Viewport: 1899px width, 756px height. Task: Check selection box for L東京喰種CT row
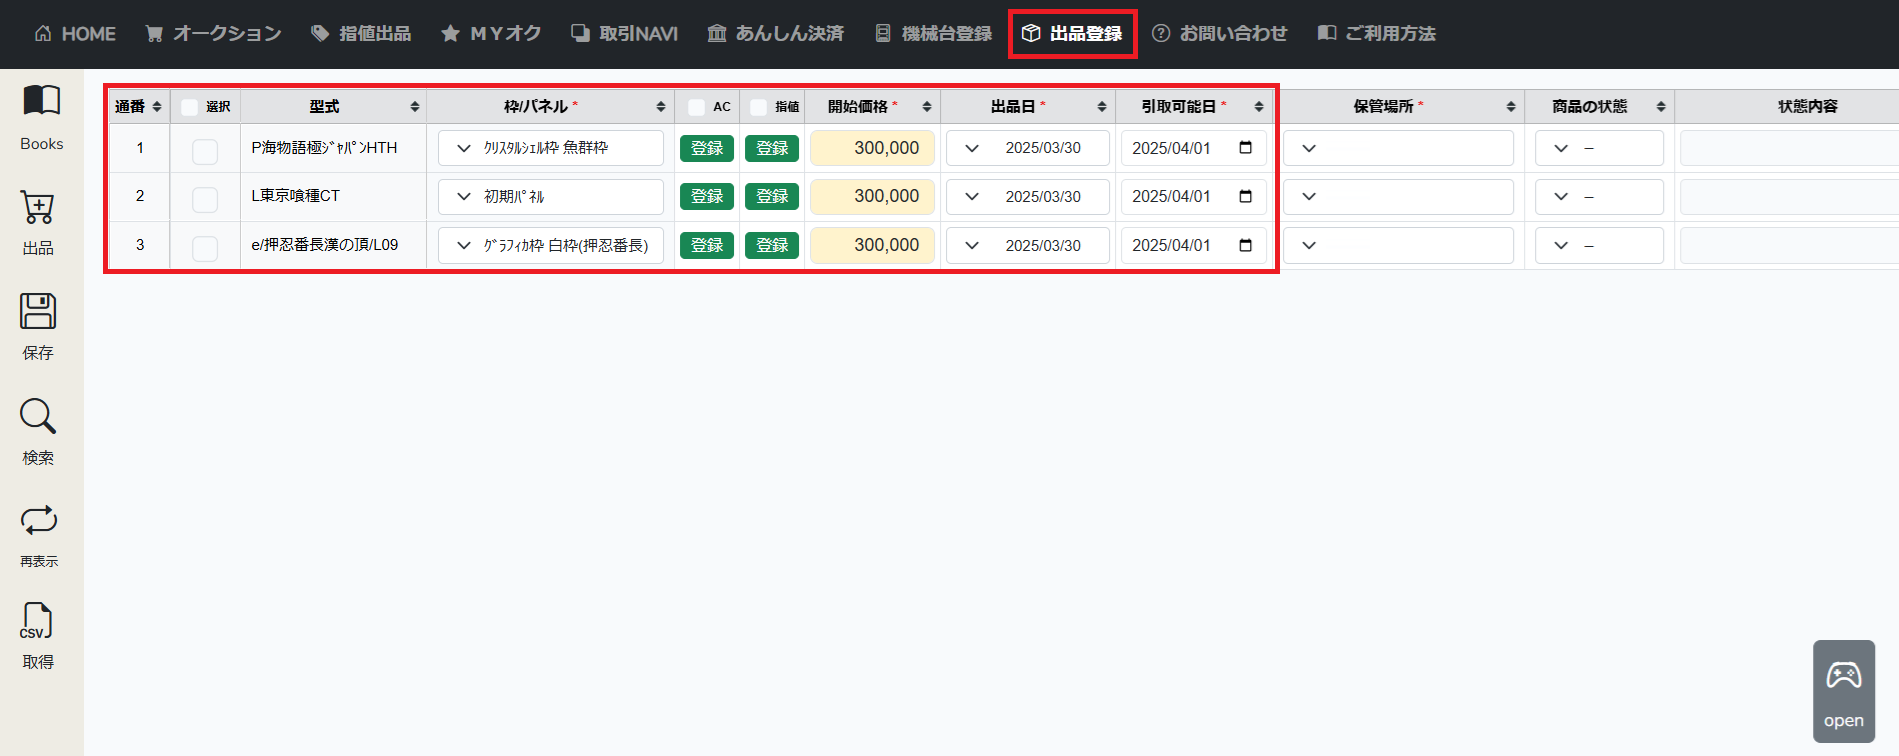click(205, 199)
